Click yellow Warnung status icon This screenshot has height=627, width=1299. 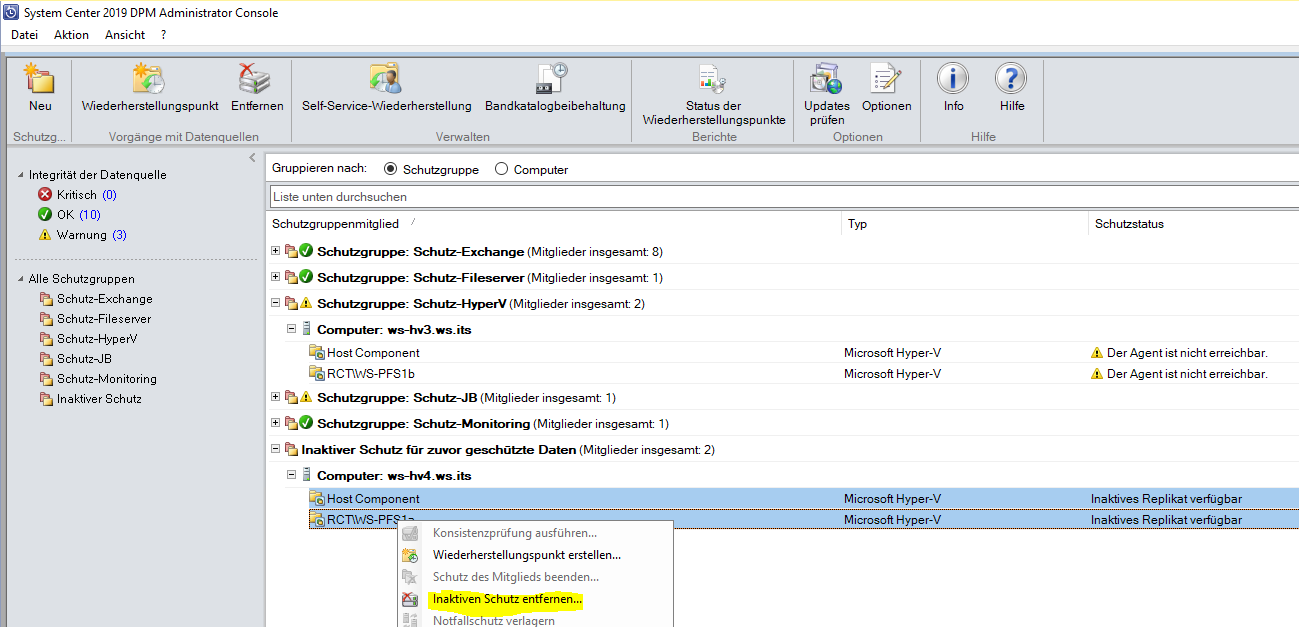click(x=45, y=235)
